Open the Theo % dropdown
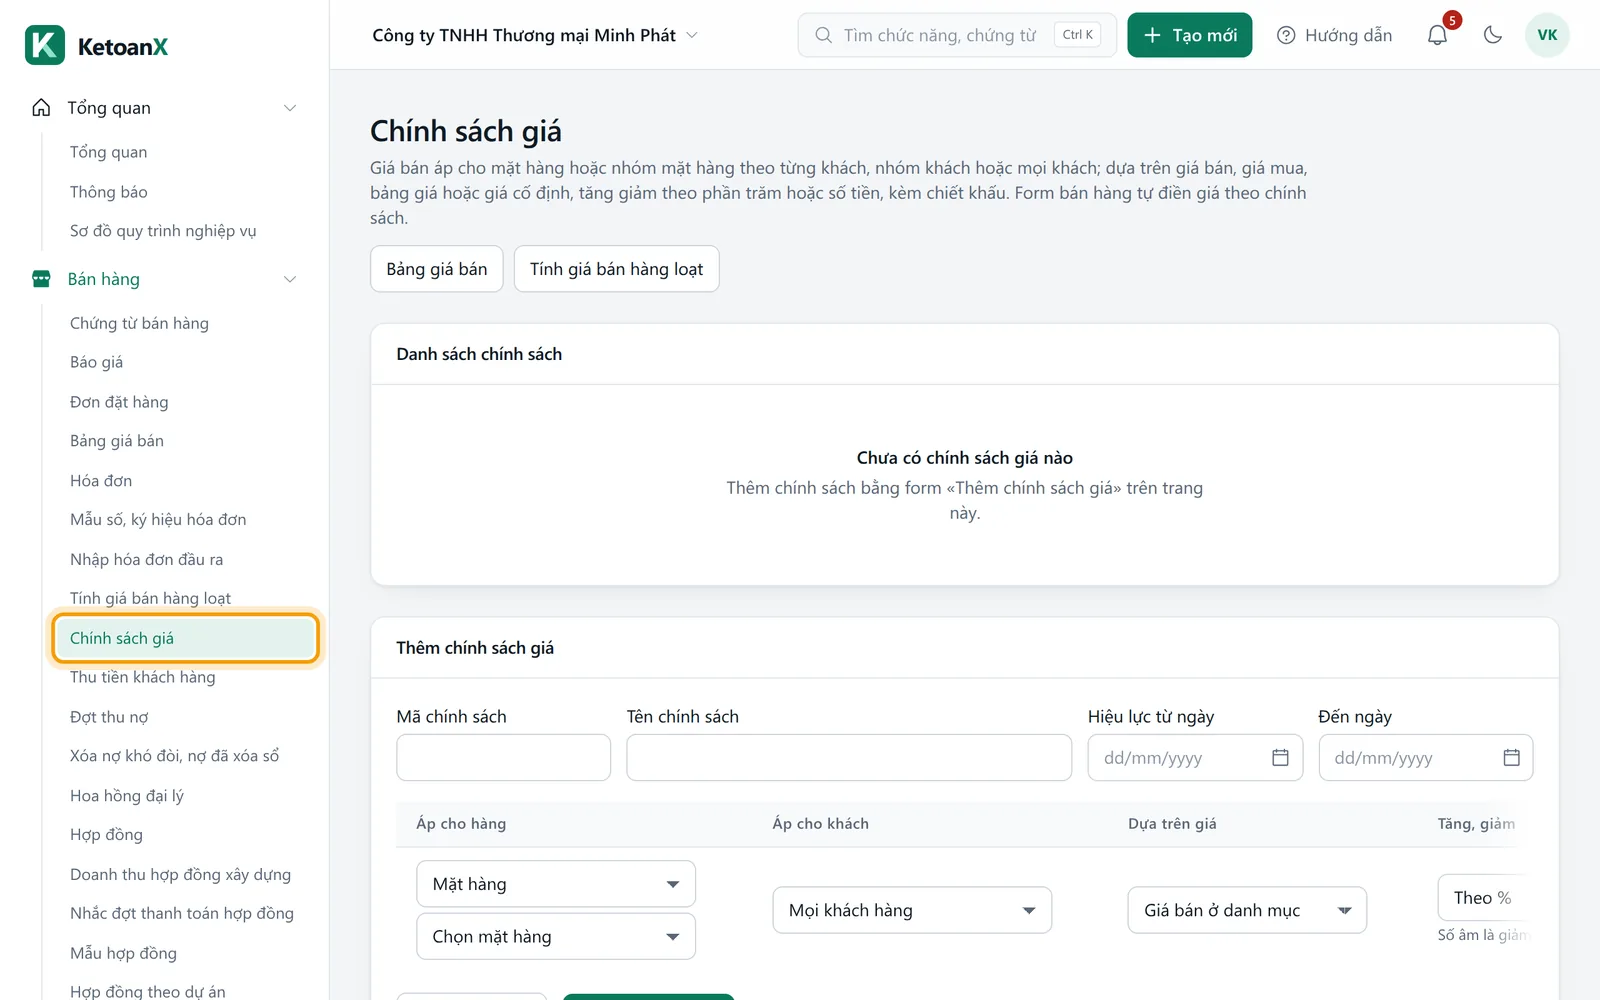 coord(1483,897)
